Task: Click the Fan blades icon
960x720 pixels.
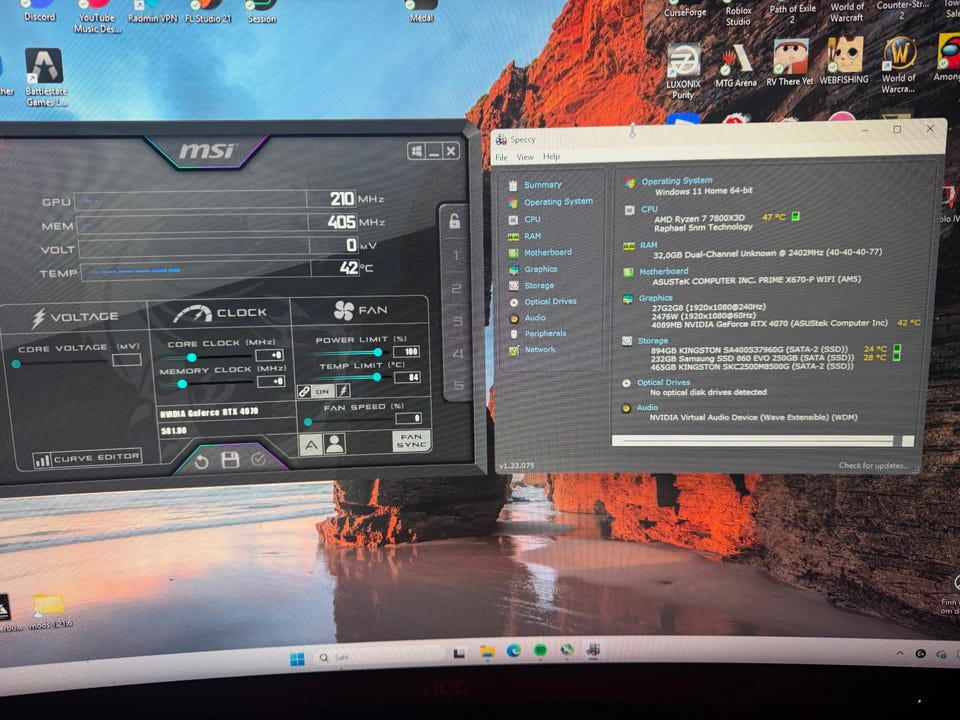Action: click(343, 310)
